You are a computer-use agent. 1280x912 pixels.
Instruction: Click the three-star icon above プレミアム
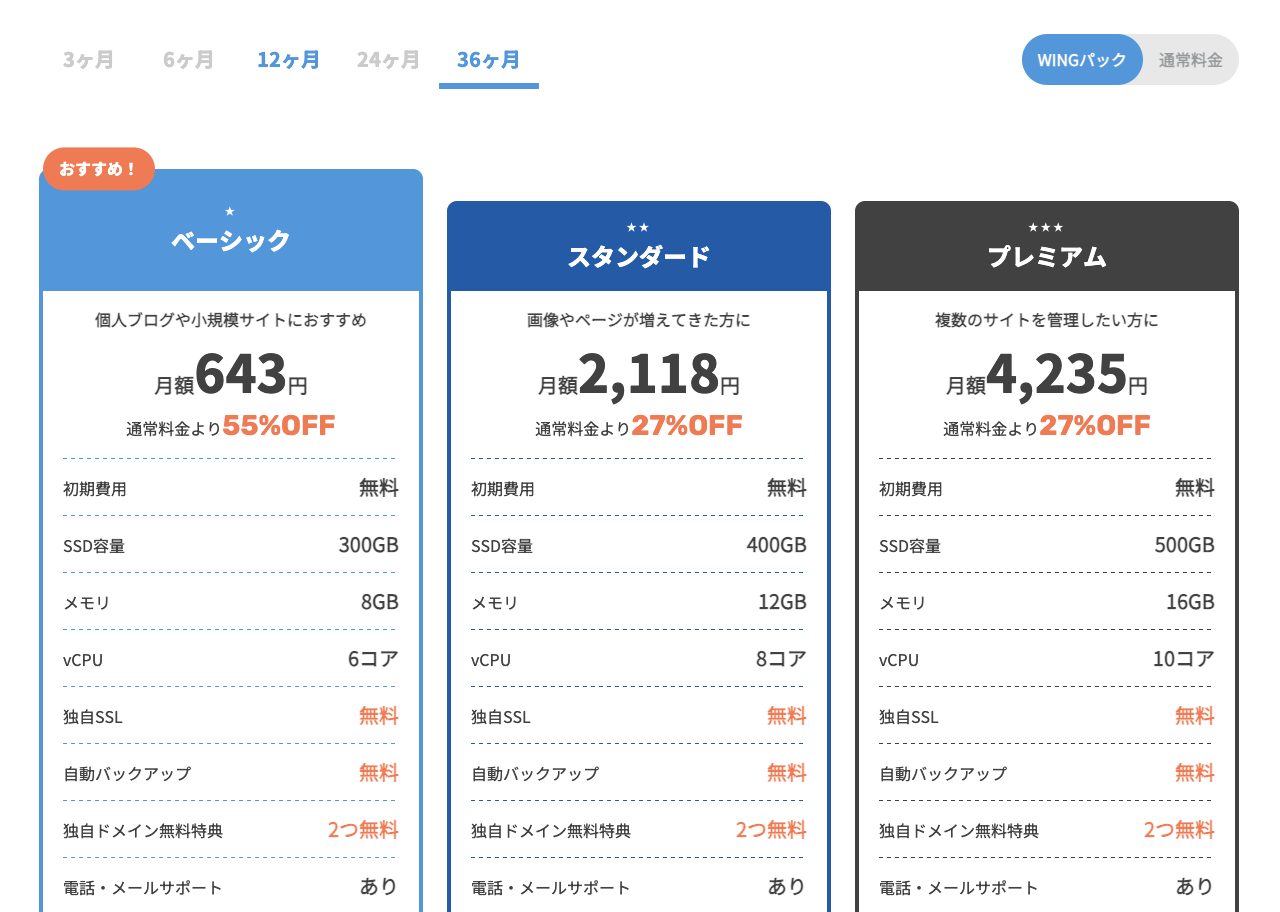click(1046, 227)
